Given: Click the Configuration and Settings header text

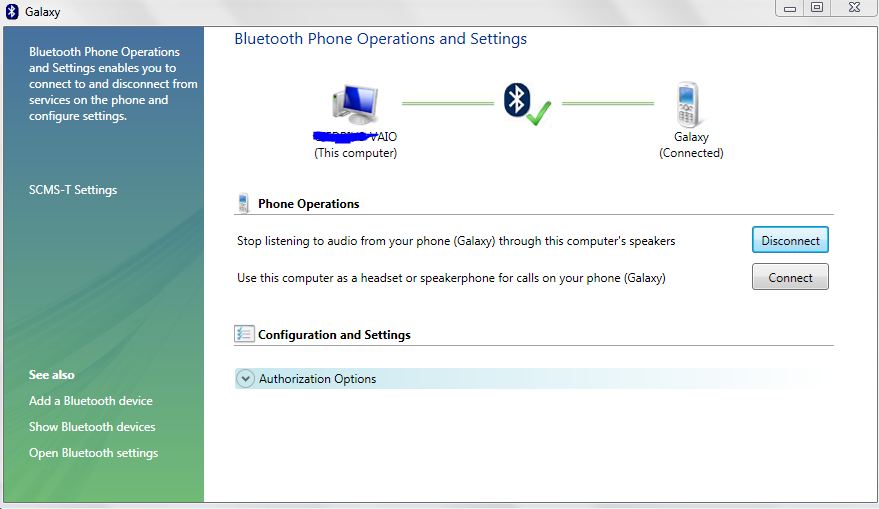Looking at the screenshot, I should 334,335.
